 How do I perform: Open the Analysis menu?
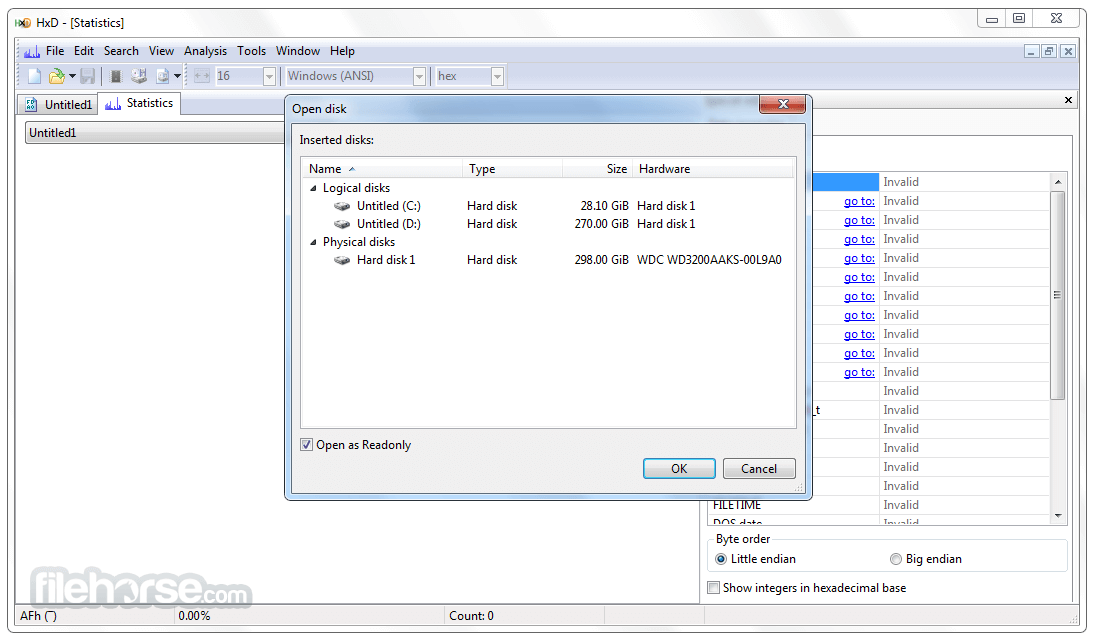tap(205, 51)
